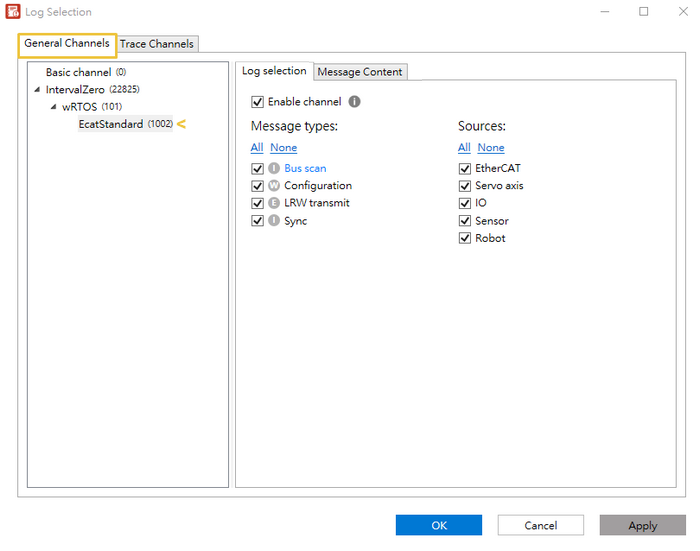Uncheck the EtherCAT source checkbox
The height and width of the screenshot is (551, 700).
coord(465,169)
